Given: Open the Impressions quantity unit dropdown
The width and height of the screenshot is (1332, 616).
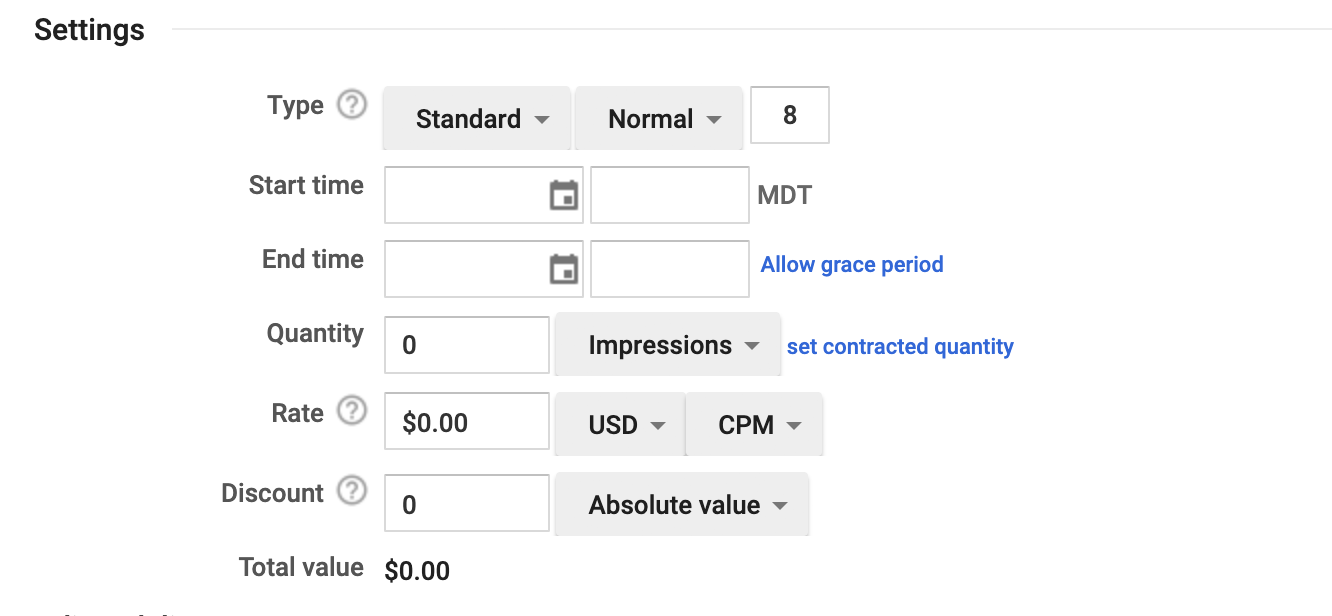Looking at the screenshot, I should [x=667, y=344].
